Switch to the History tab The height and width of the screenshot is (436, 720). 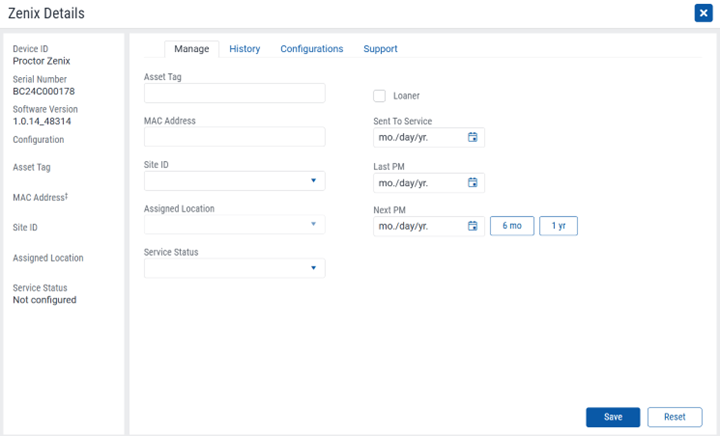245,49
